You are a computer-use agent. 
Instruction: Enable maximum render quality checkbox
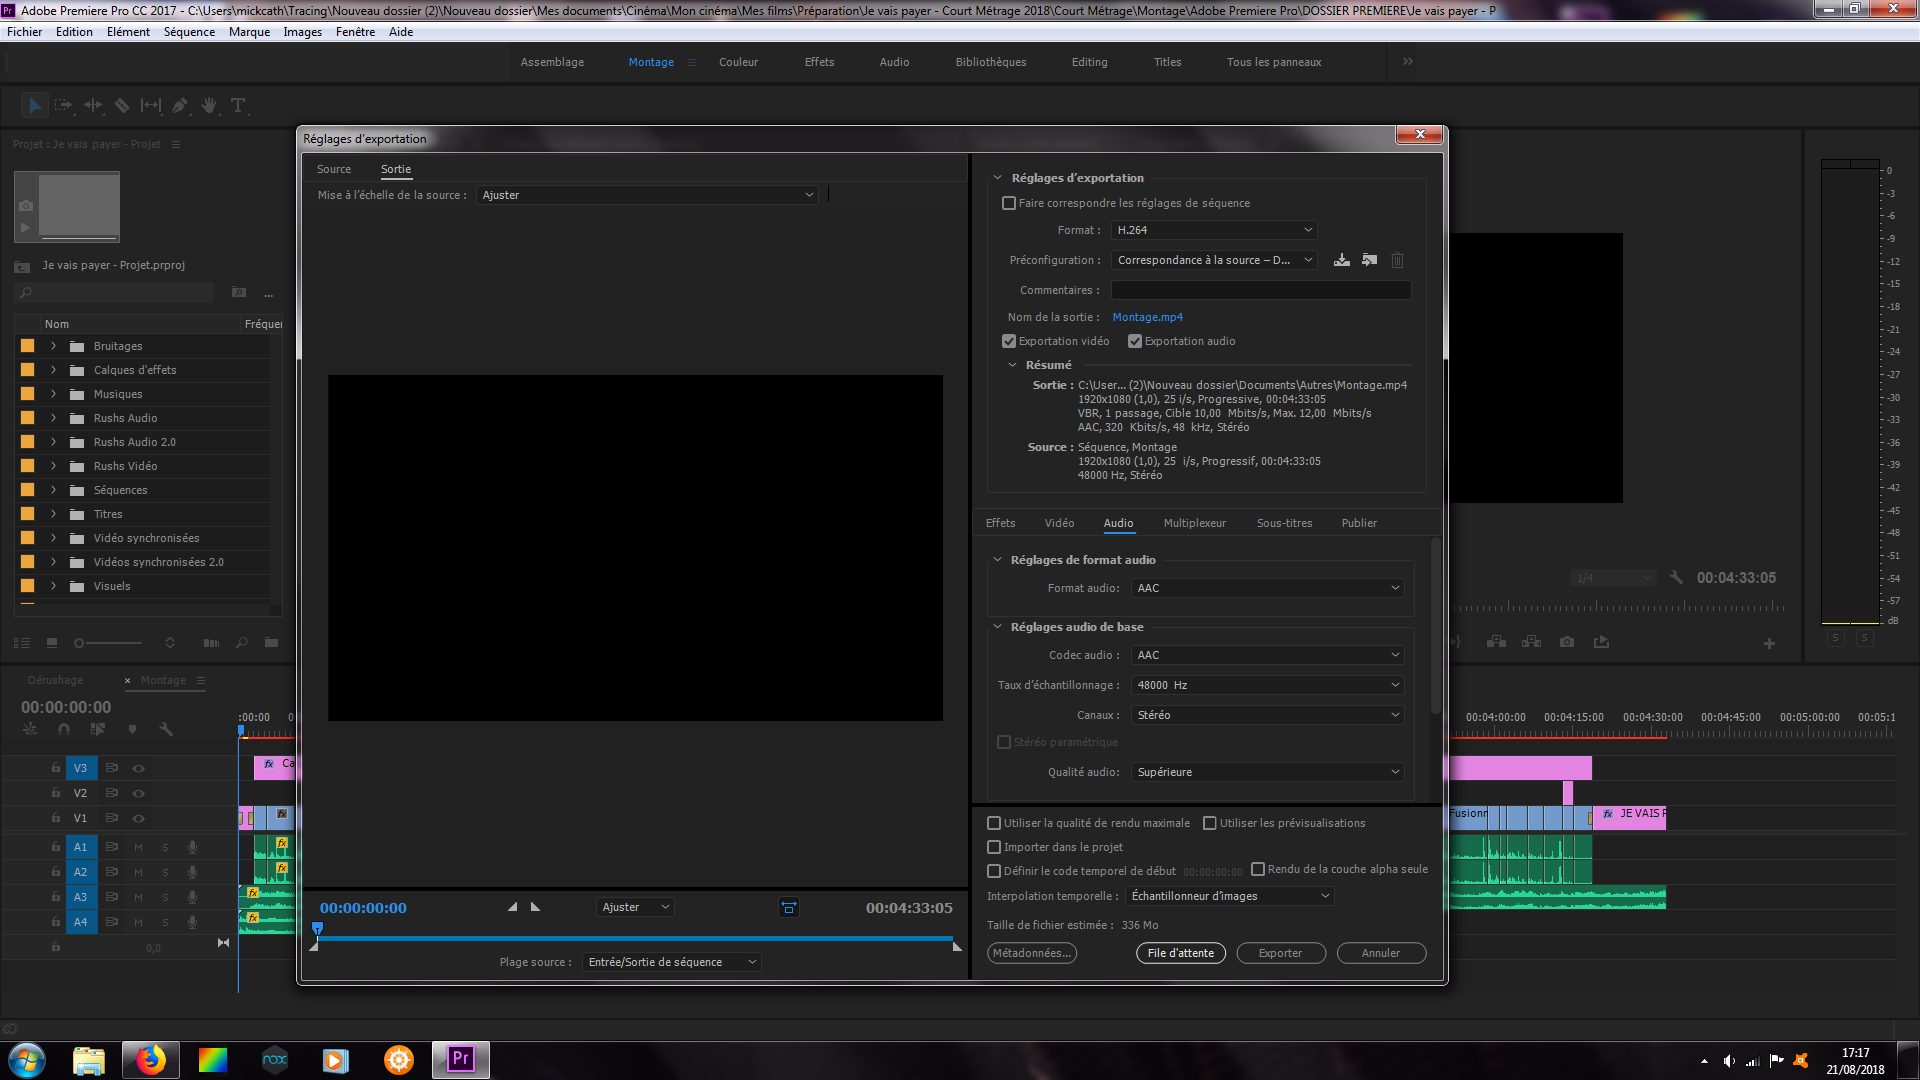tap(994, 823)
